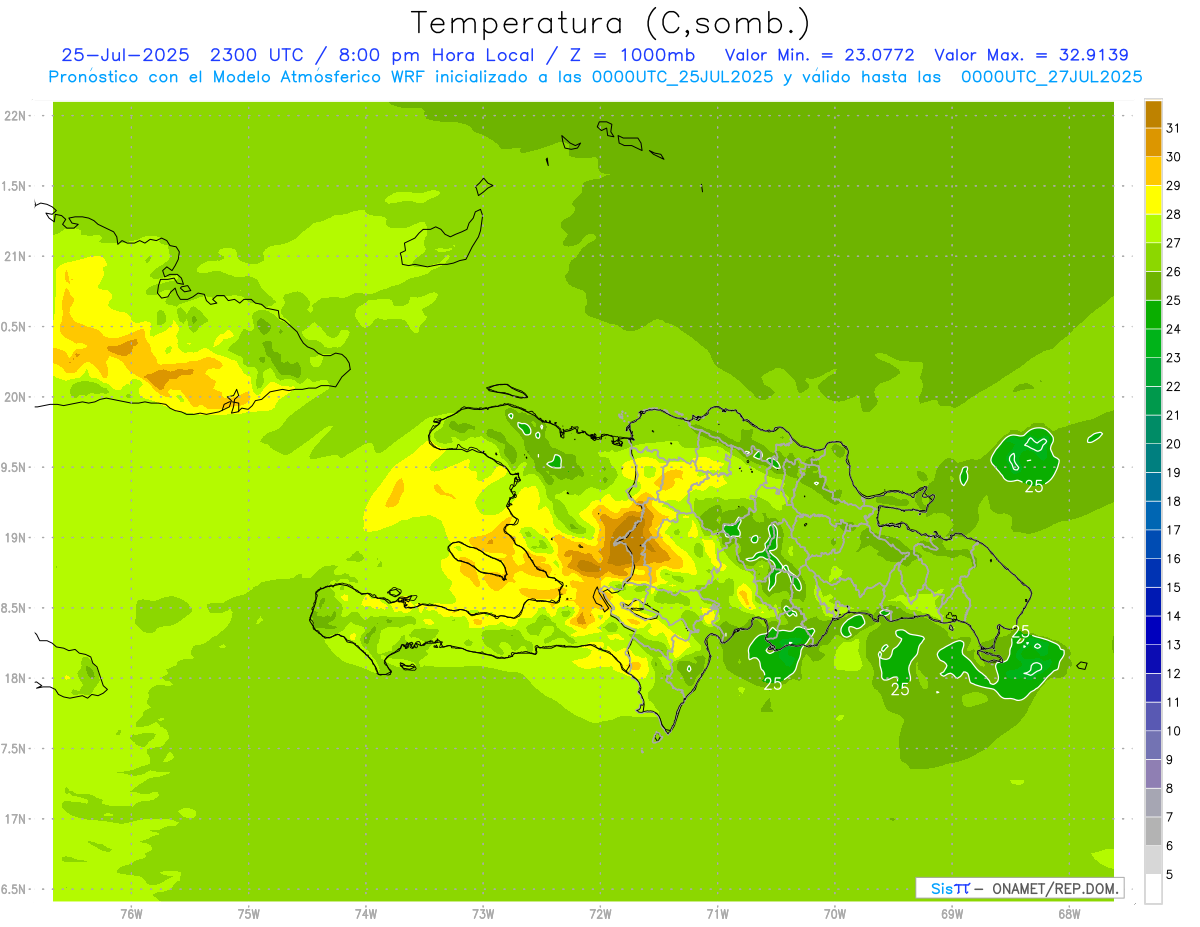The height and width of the screenshot is (927, 1200).
Task: Click the "18N" latitude label
Action: tap(15, 679)
